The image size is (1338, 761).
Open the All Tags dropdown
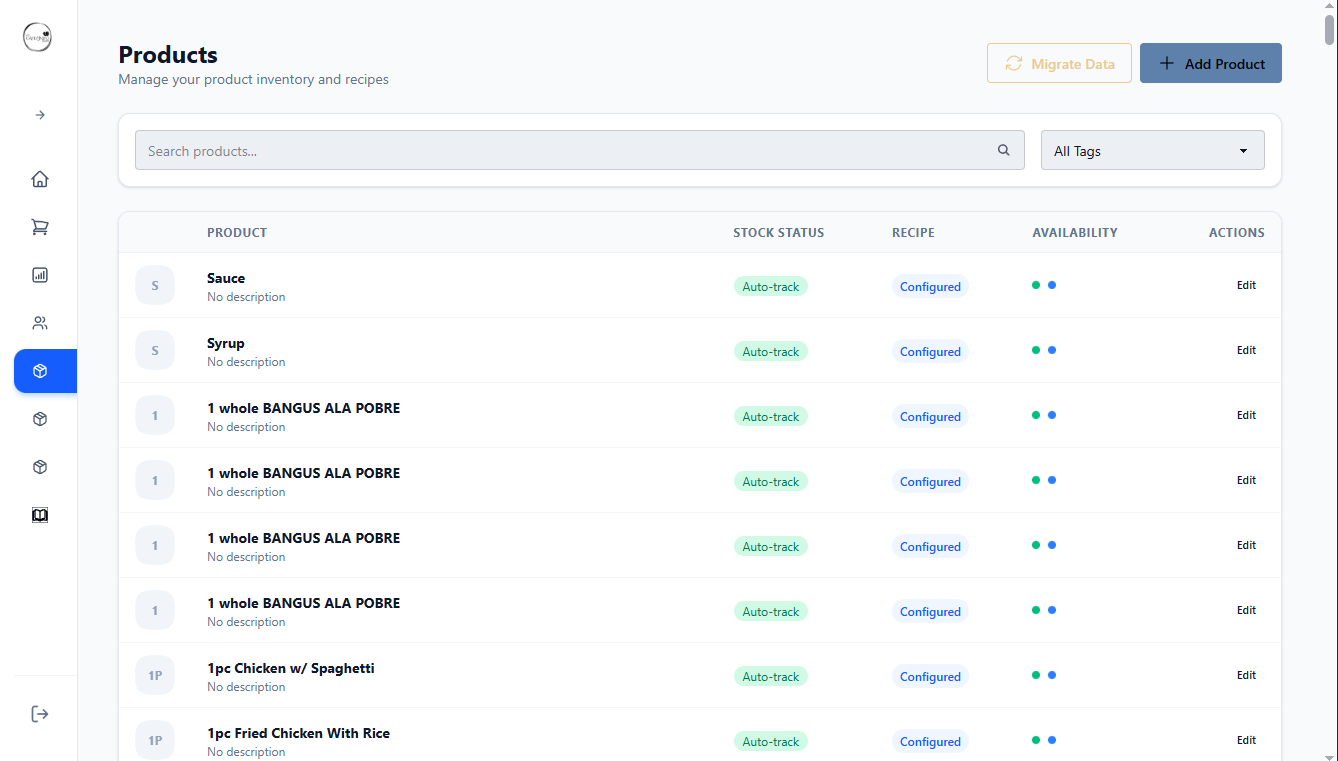click(x=1153, y=150)
